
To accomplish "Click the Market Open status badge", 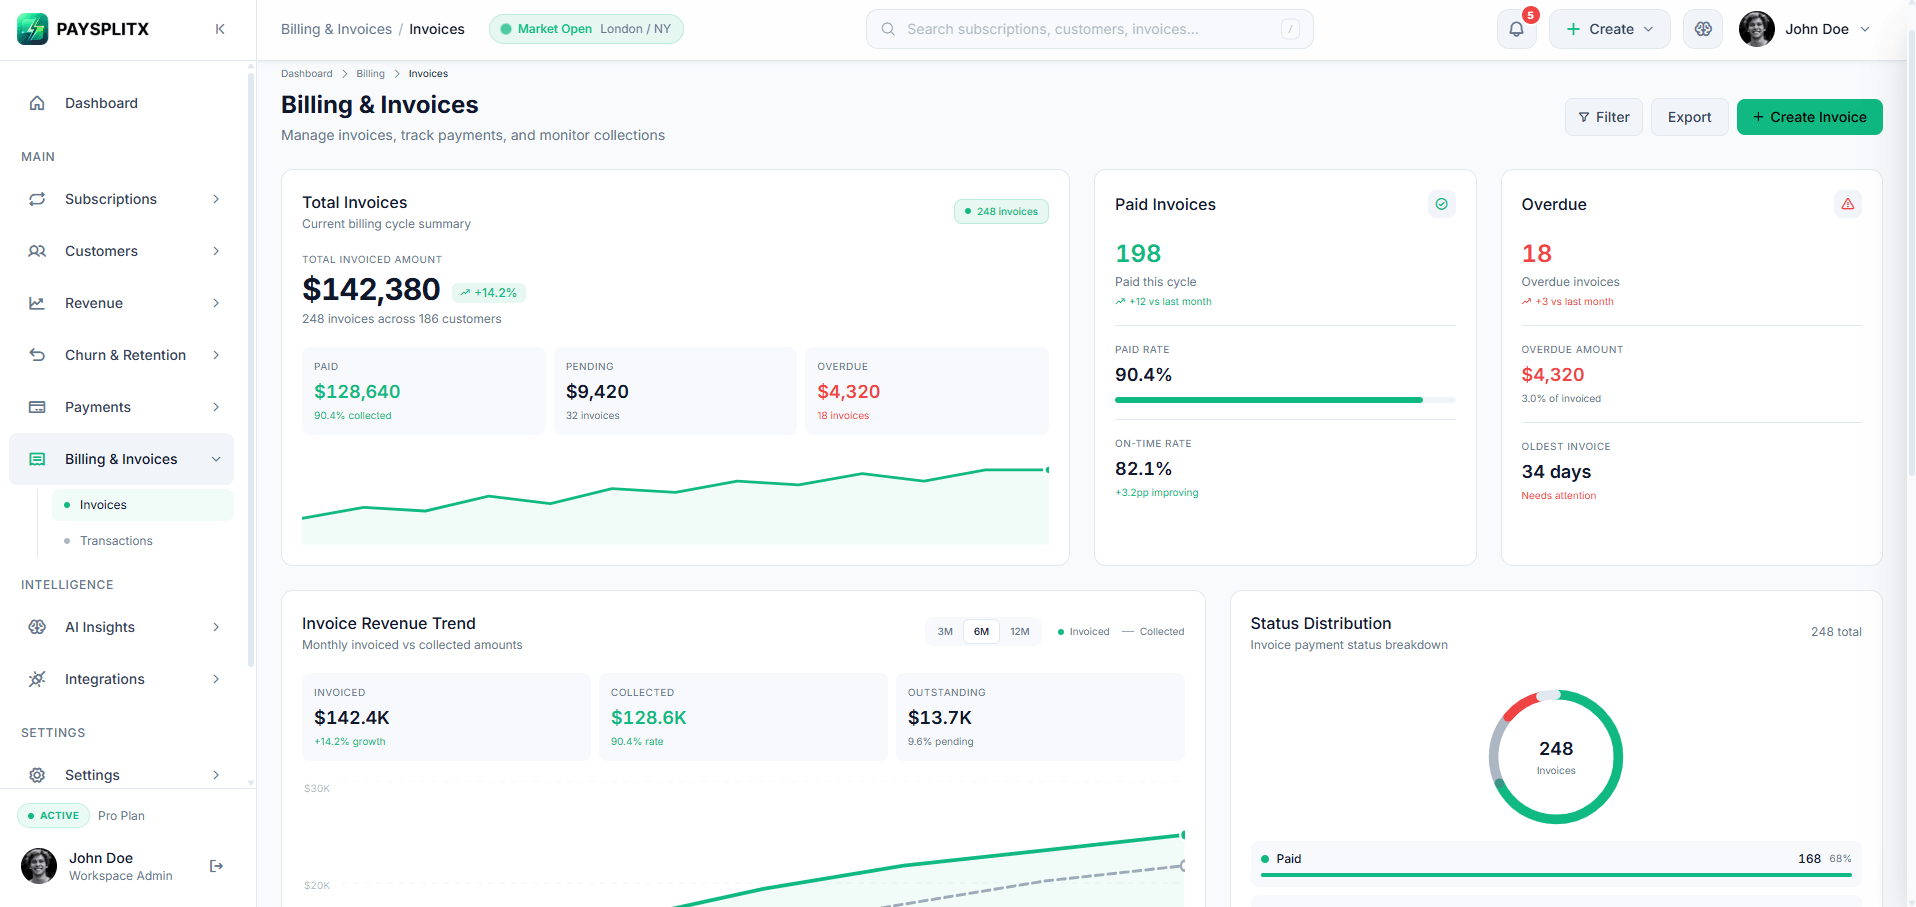I will [586, 29].
